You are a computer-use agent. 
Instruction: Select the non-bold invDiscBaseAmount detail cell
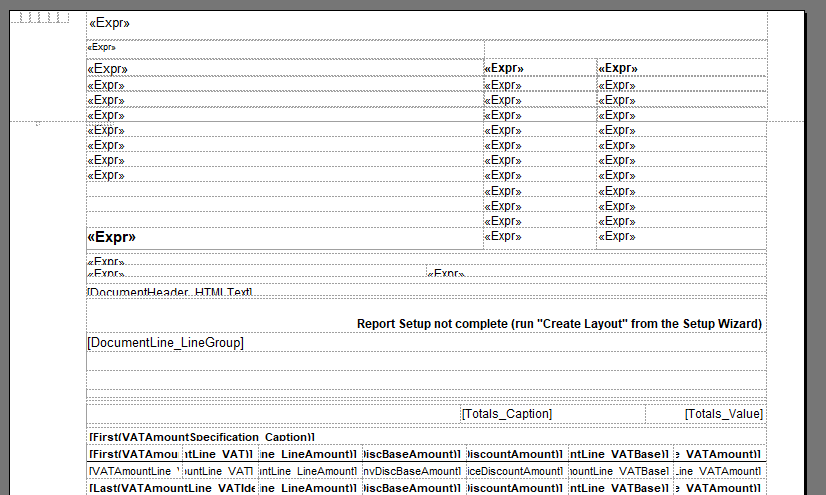click(x=411, y=471)
